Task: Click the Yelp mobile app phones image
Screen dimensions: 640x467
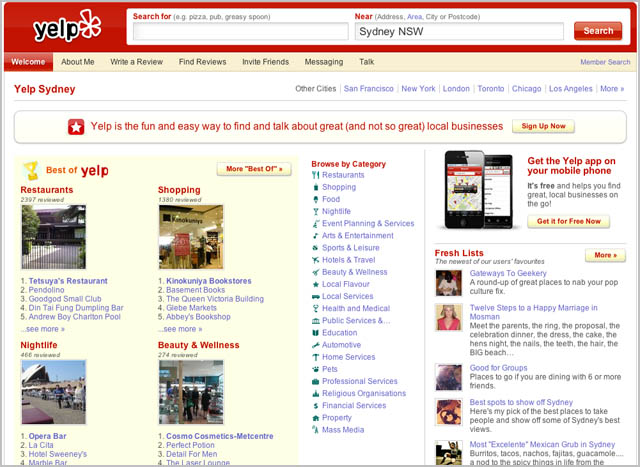Action: coord(478,190)
